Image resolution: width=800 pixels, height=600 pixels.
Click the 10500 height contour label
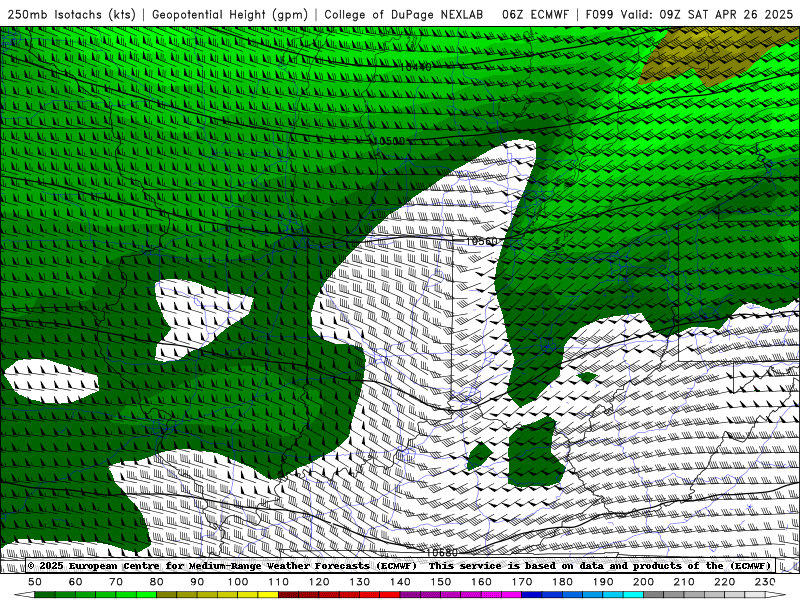point(389,141)
